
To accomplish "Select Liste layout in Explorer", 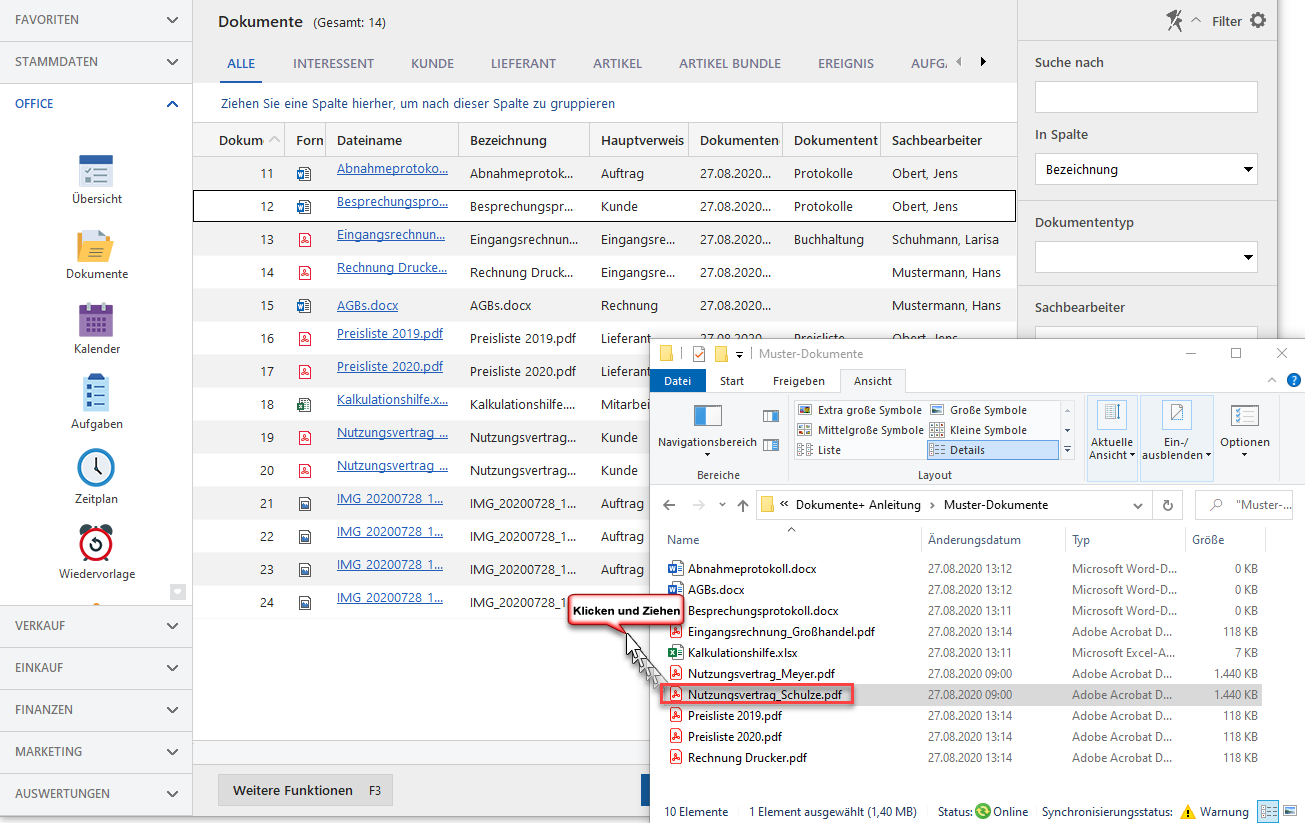I will point(819,450).
